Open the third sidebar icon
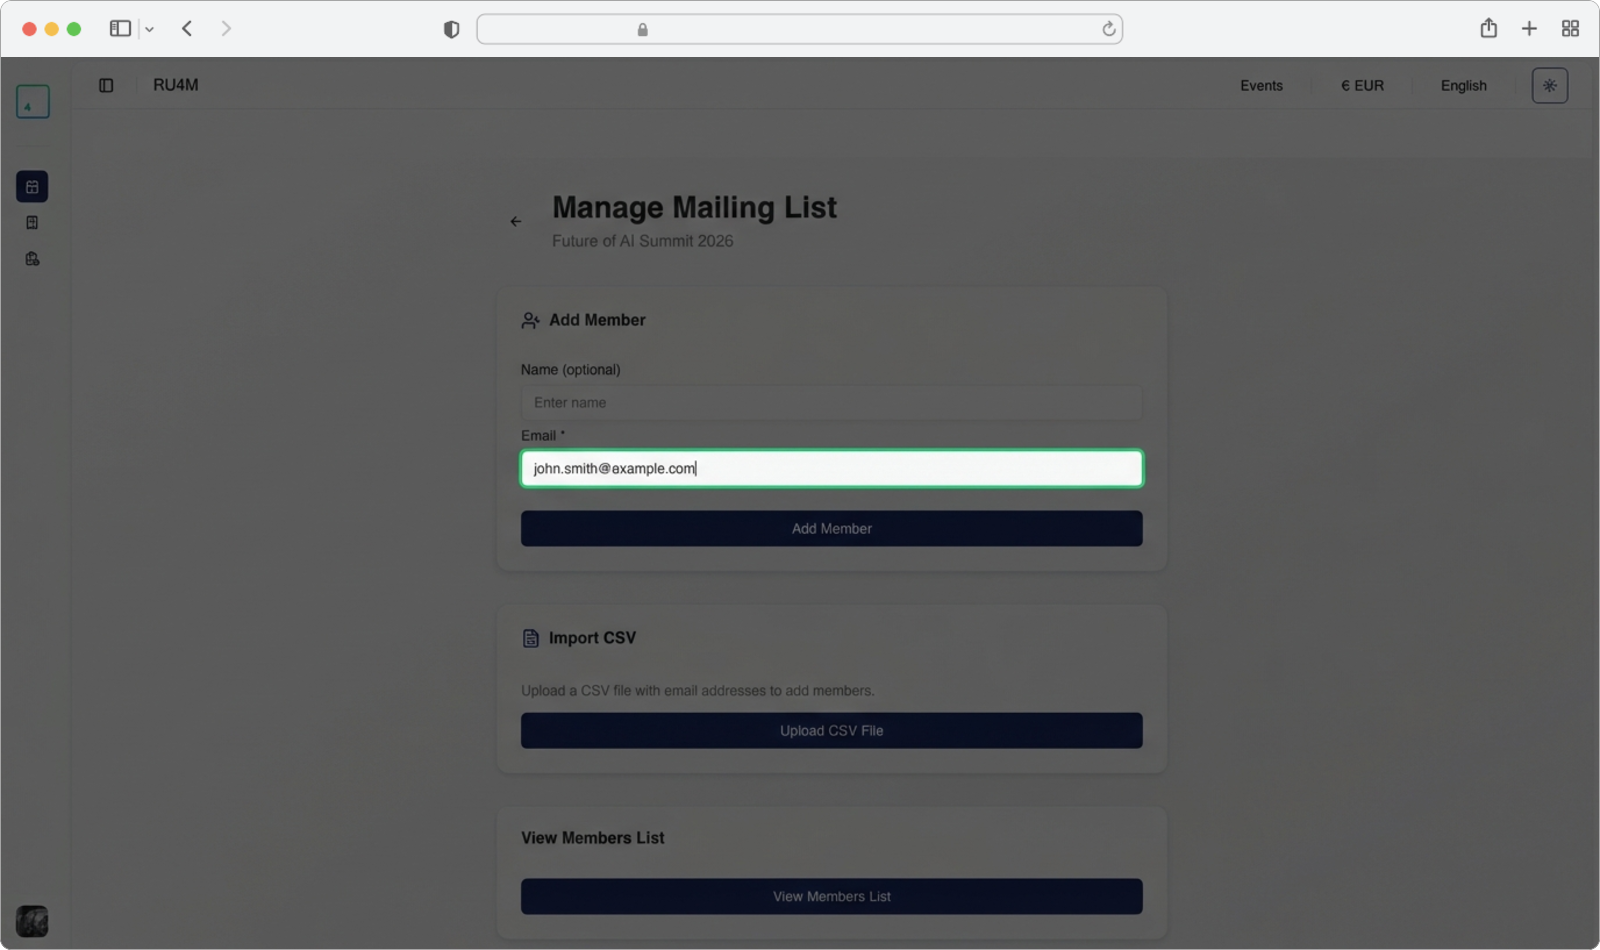 click(x=32, y=259)
